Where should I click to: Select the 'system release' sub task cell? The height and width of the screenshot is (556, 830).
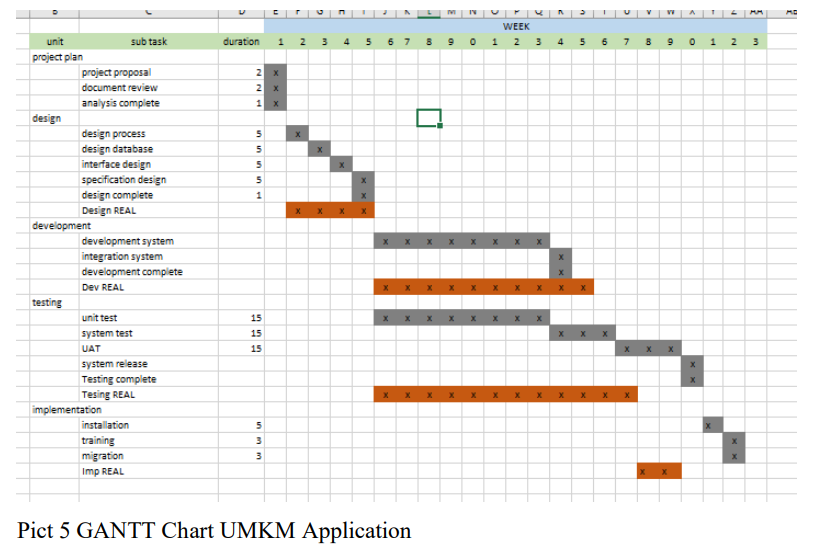149,364
